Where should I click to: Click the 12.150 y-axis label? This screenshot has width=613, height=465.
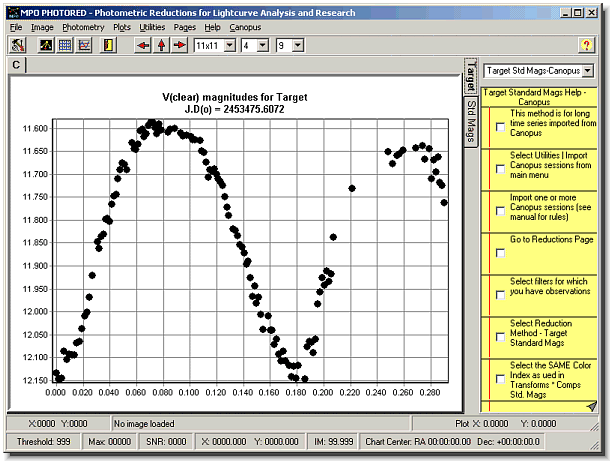35,380
